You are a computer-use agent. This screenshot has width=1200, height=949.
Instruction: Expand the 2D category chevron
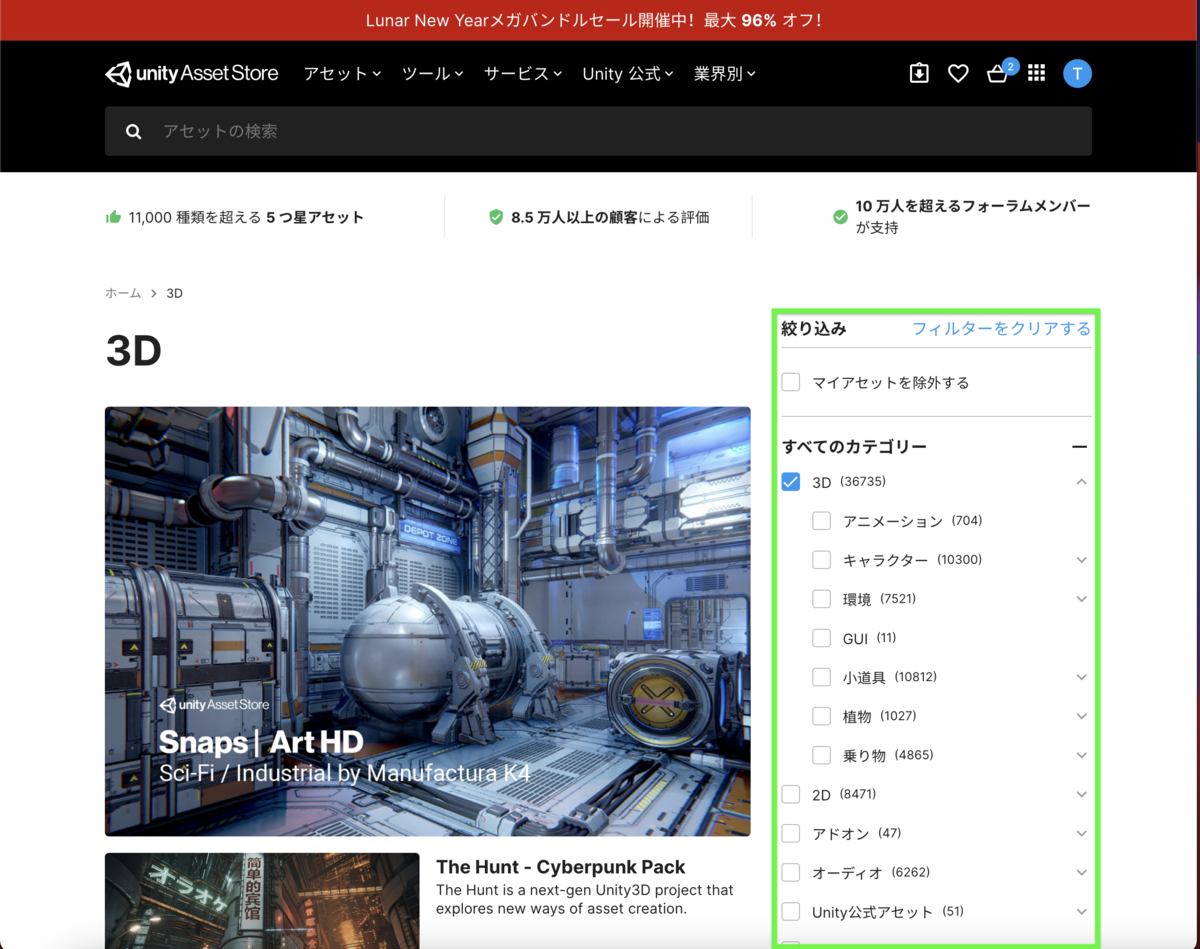pyautogui.click(x=1081, y=794)
